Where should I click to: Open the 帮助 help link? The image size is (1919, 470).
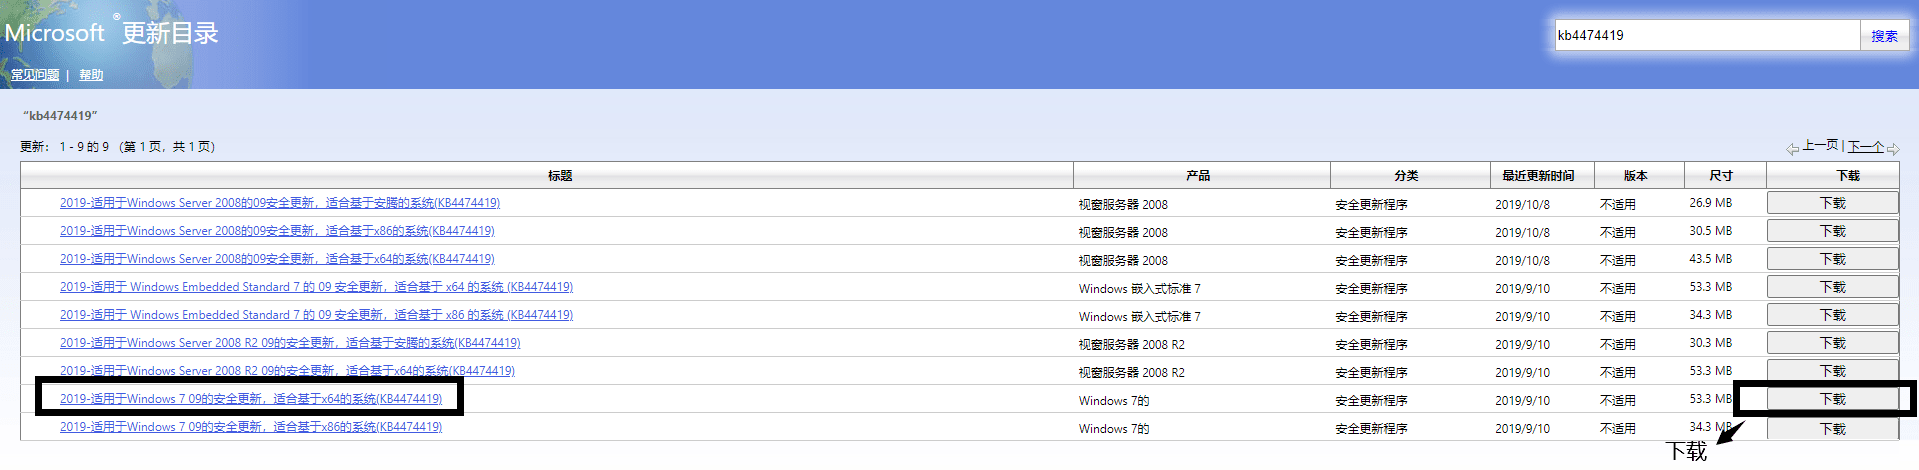[91, 75]
